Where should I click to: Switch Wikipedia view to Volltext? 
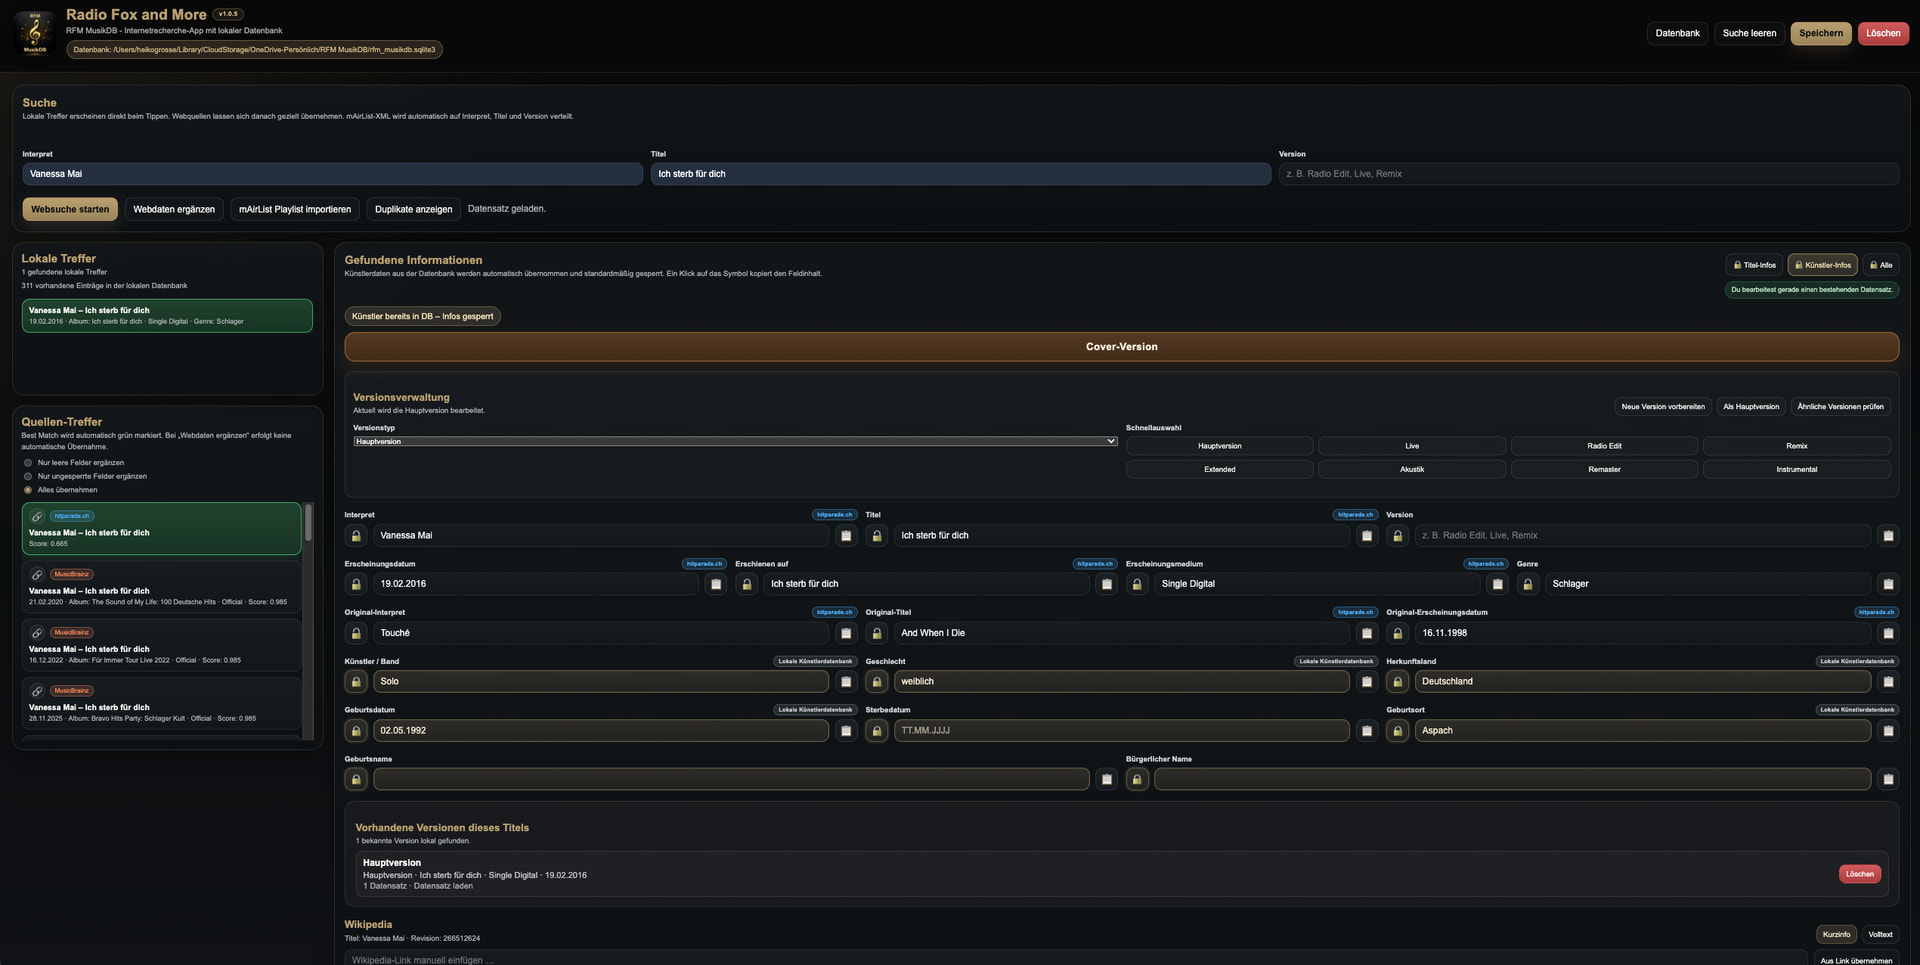(x=1880, y=935)
